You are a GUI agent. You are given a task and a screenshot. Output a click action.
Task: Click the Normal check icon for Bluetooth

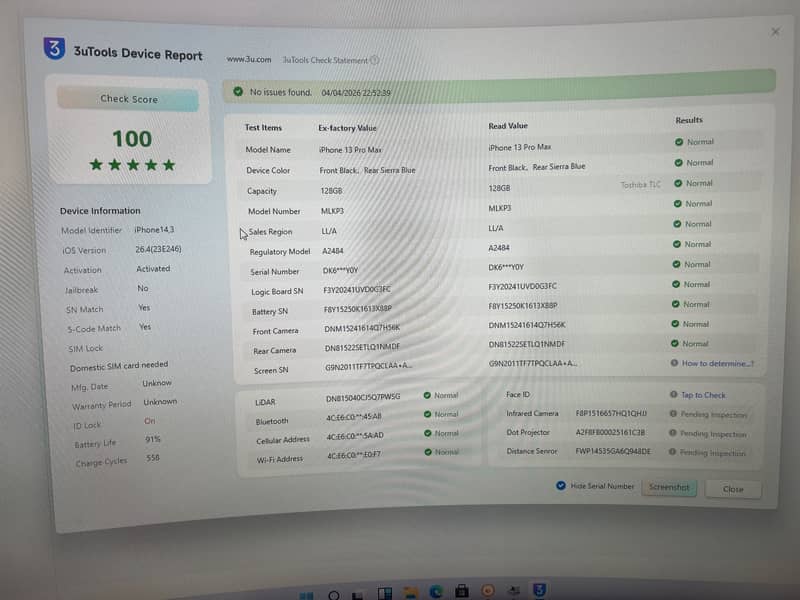pos(428,414)
